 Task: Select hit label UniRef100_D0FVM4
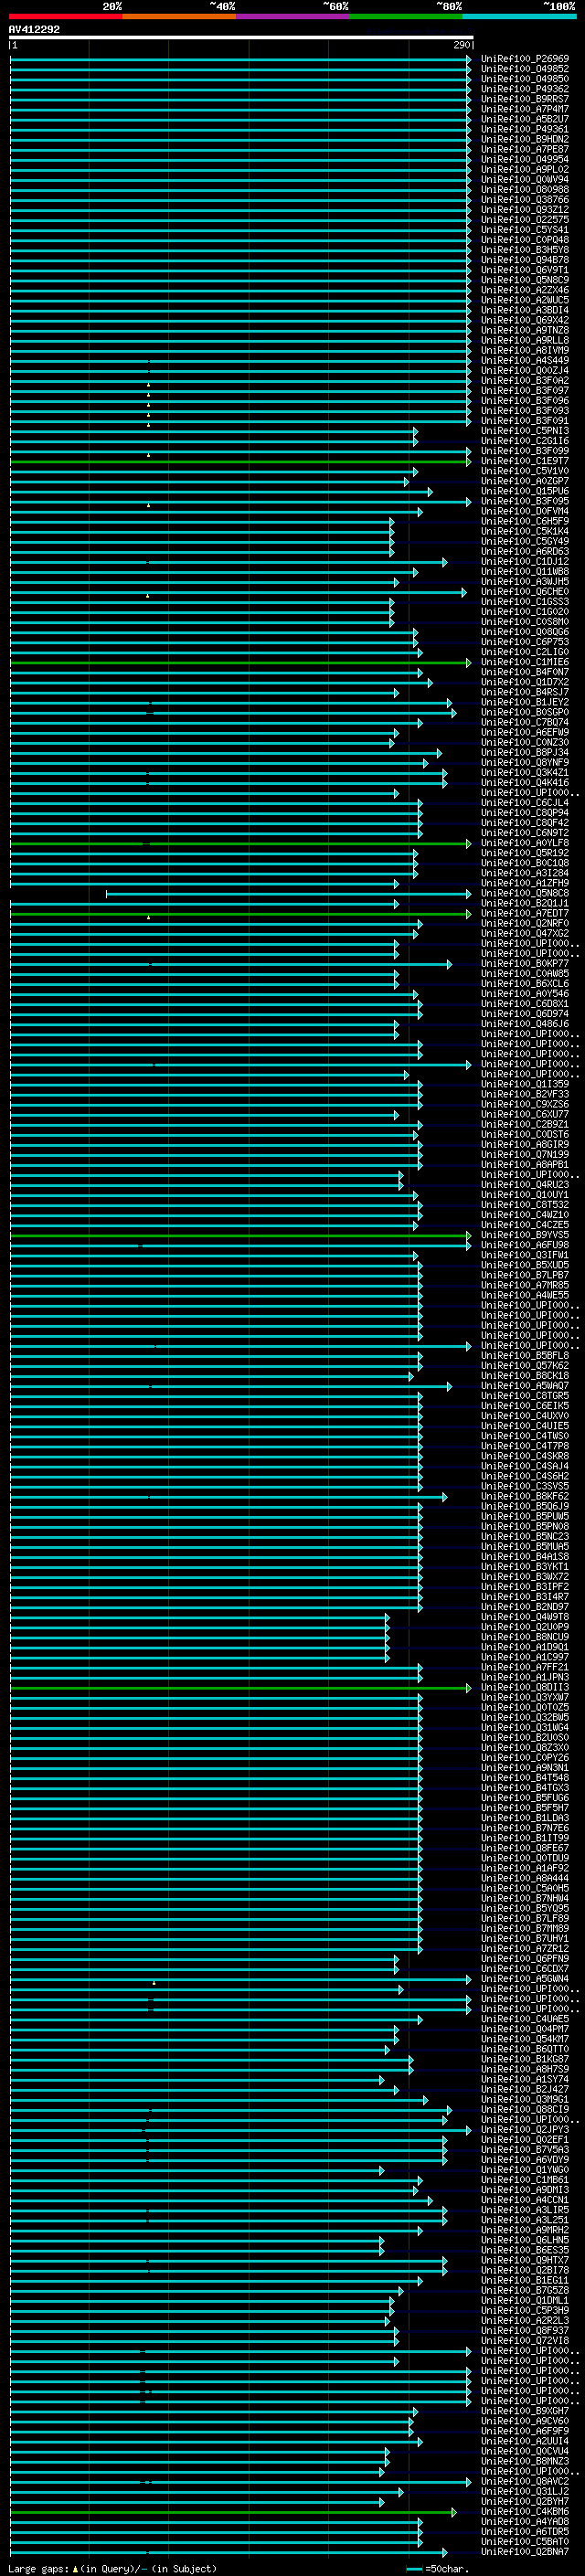coord(524,511)
